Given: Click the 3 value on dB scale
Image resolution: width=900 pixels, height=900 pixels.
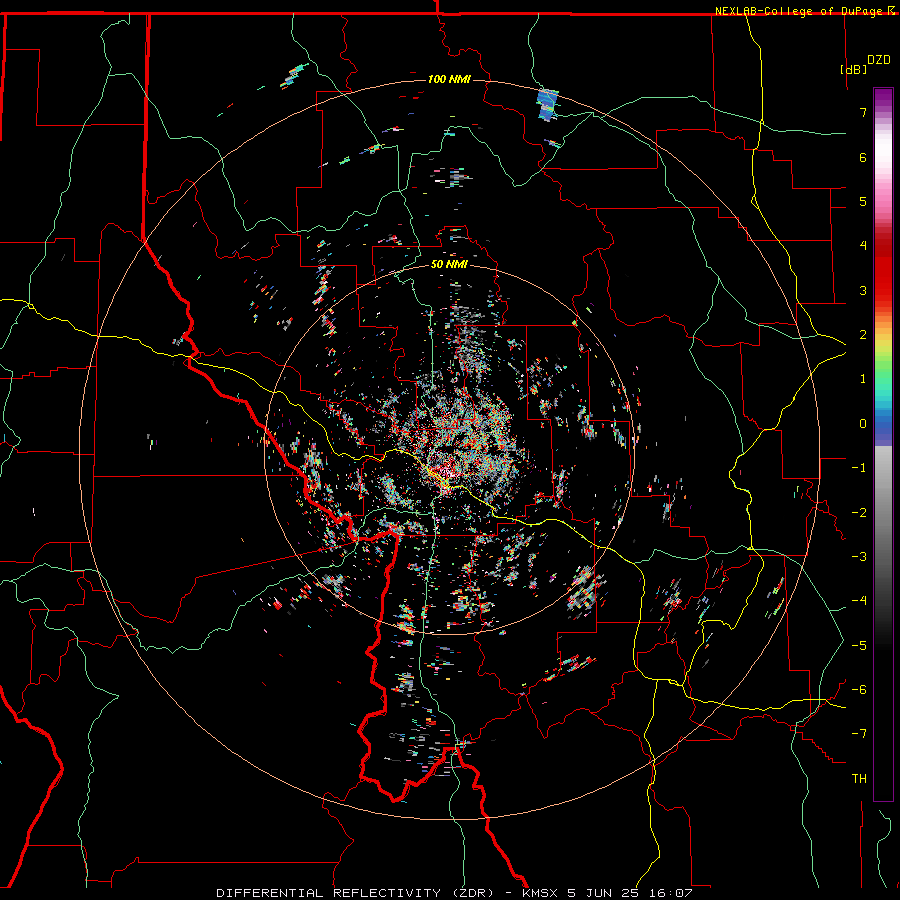Looking at the screenshot, I should coord(863,290).
